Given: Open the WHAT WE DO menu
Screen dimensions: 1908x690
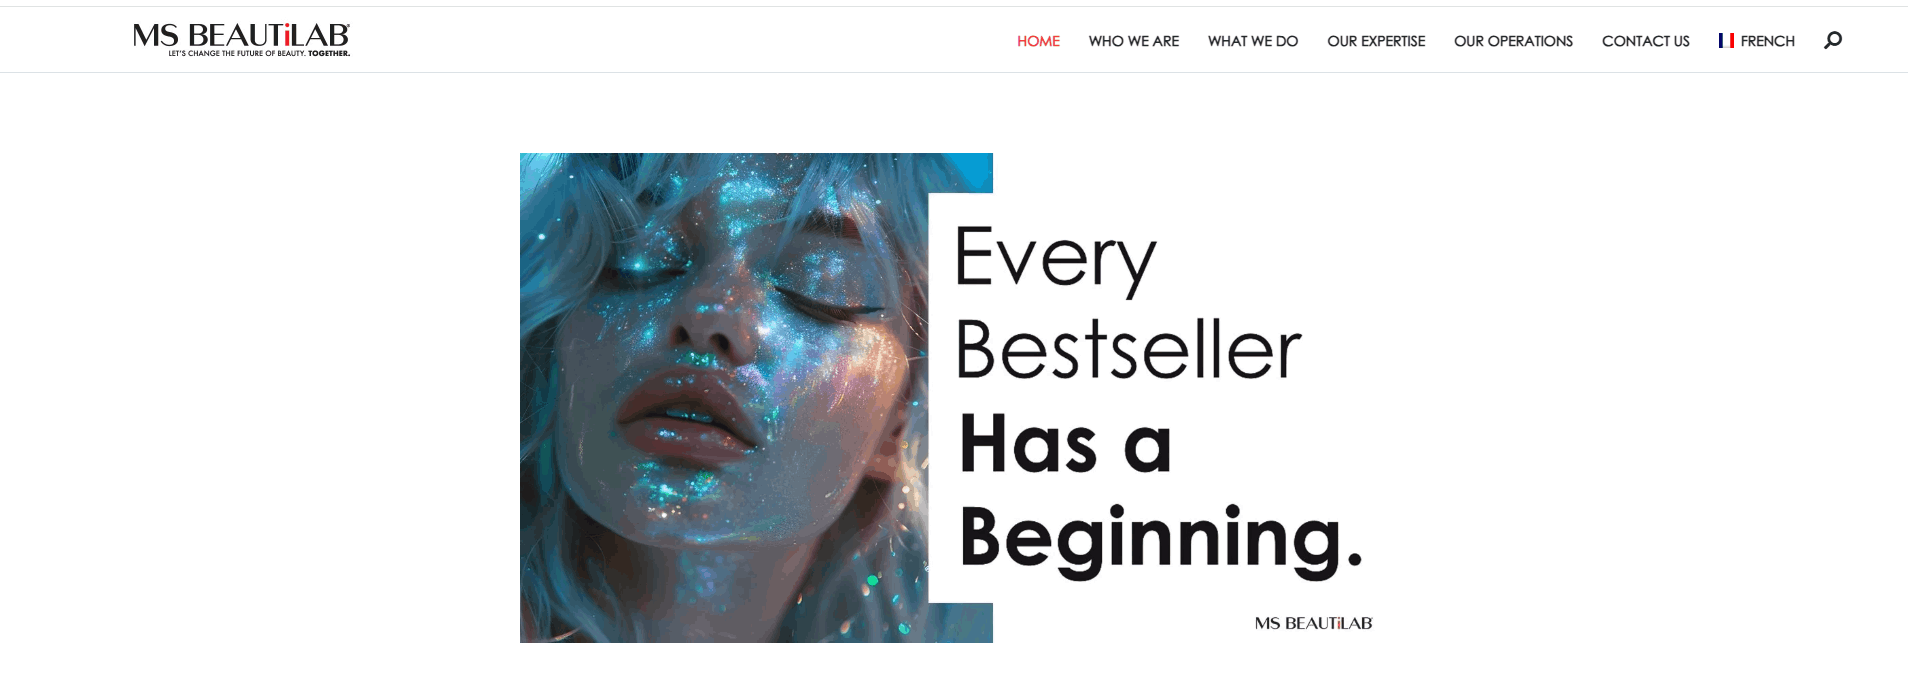Looking at the screenshot, I should pyautogui.click(x=1253, y=41).
